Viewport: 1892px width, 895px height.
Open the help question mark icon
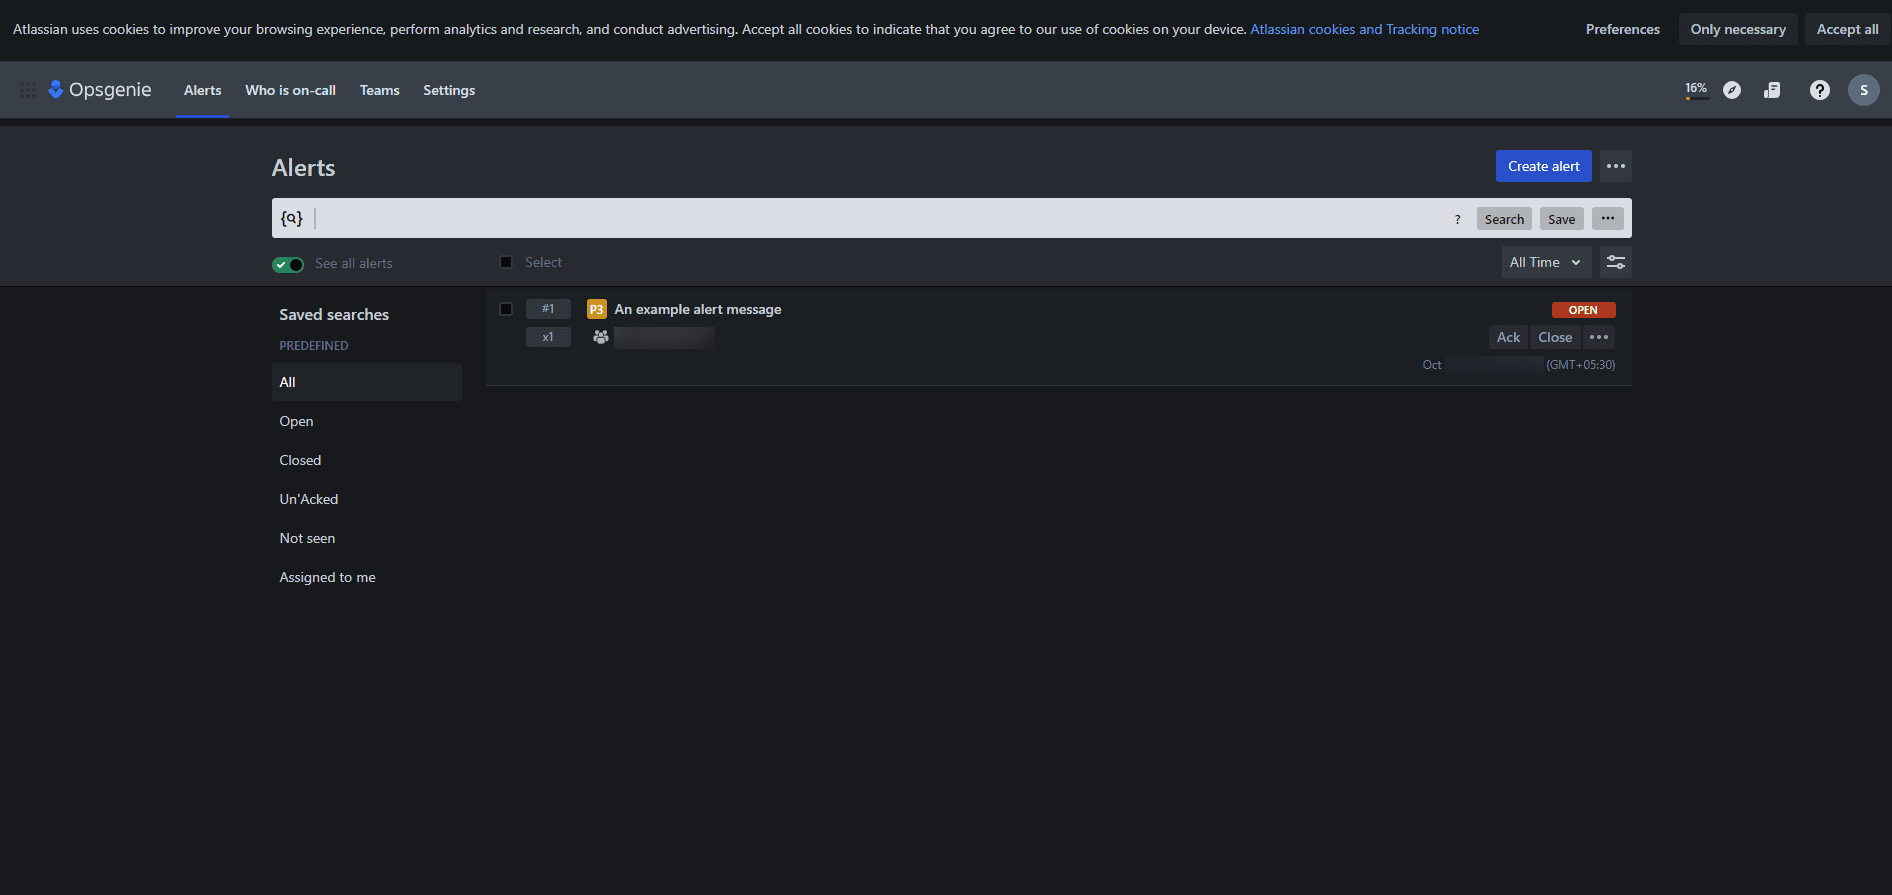[x=1820, y=90]
